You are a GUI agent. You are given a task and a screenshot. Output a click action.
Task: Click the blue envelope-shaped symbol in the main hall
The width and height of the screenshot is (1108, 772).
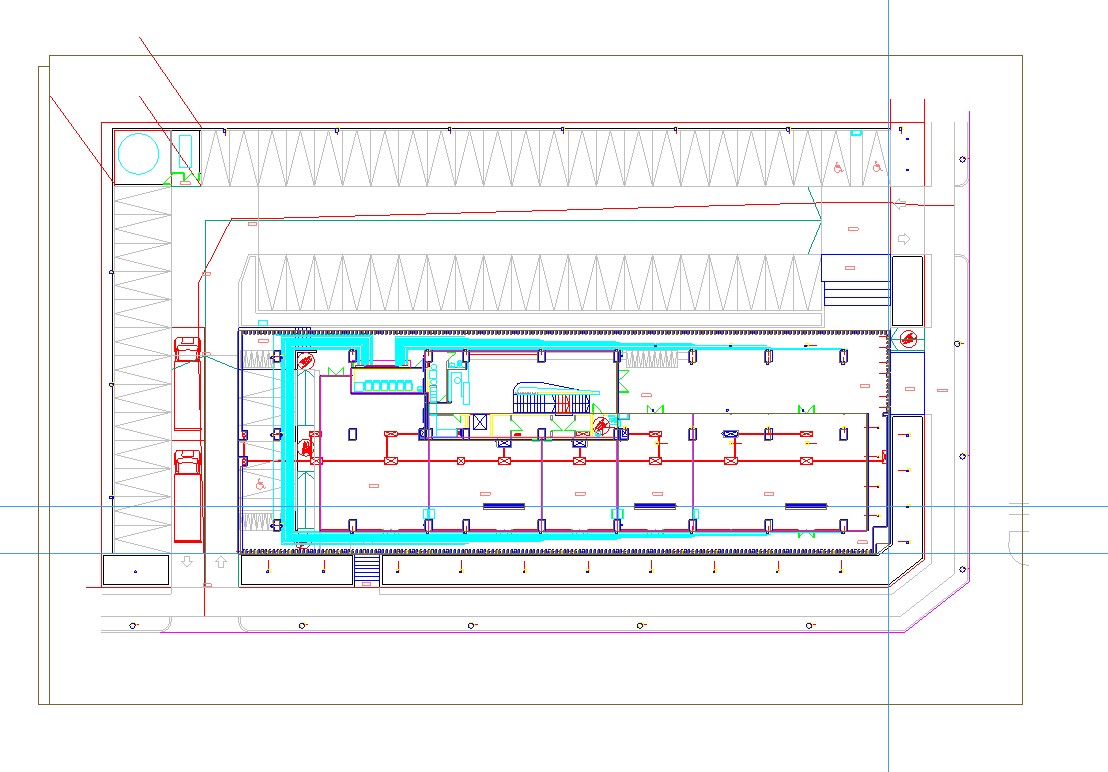pos(731,433)
